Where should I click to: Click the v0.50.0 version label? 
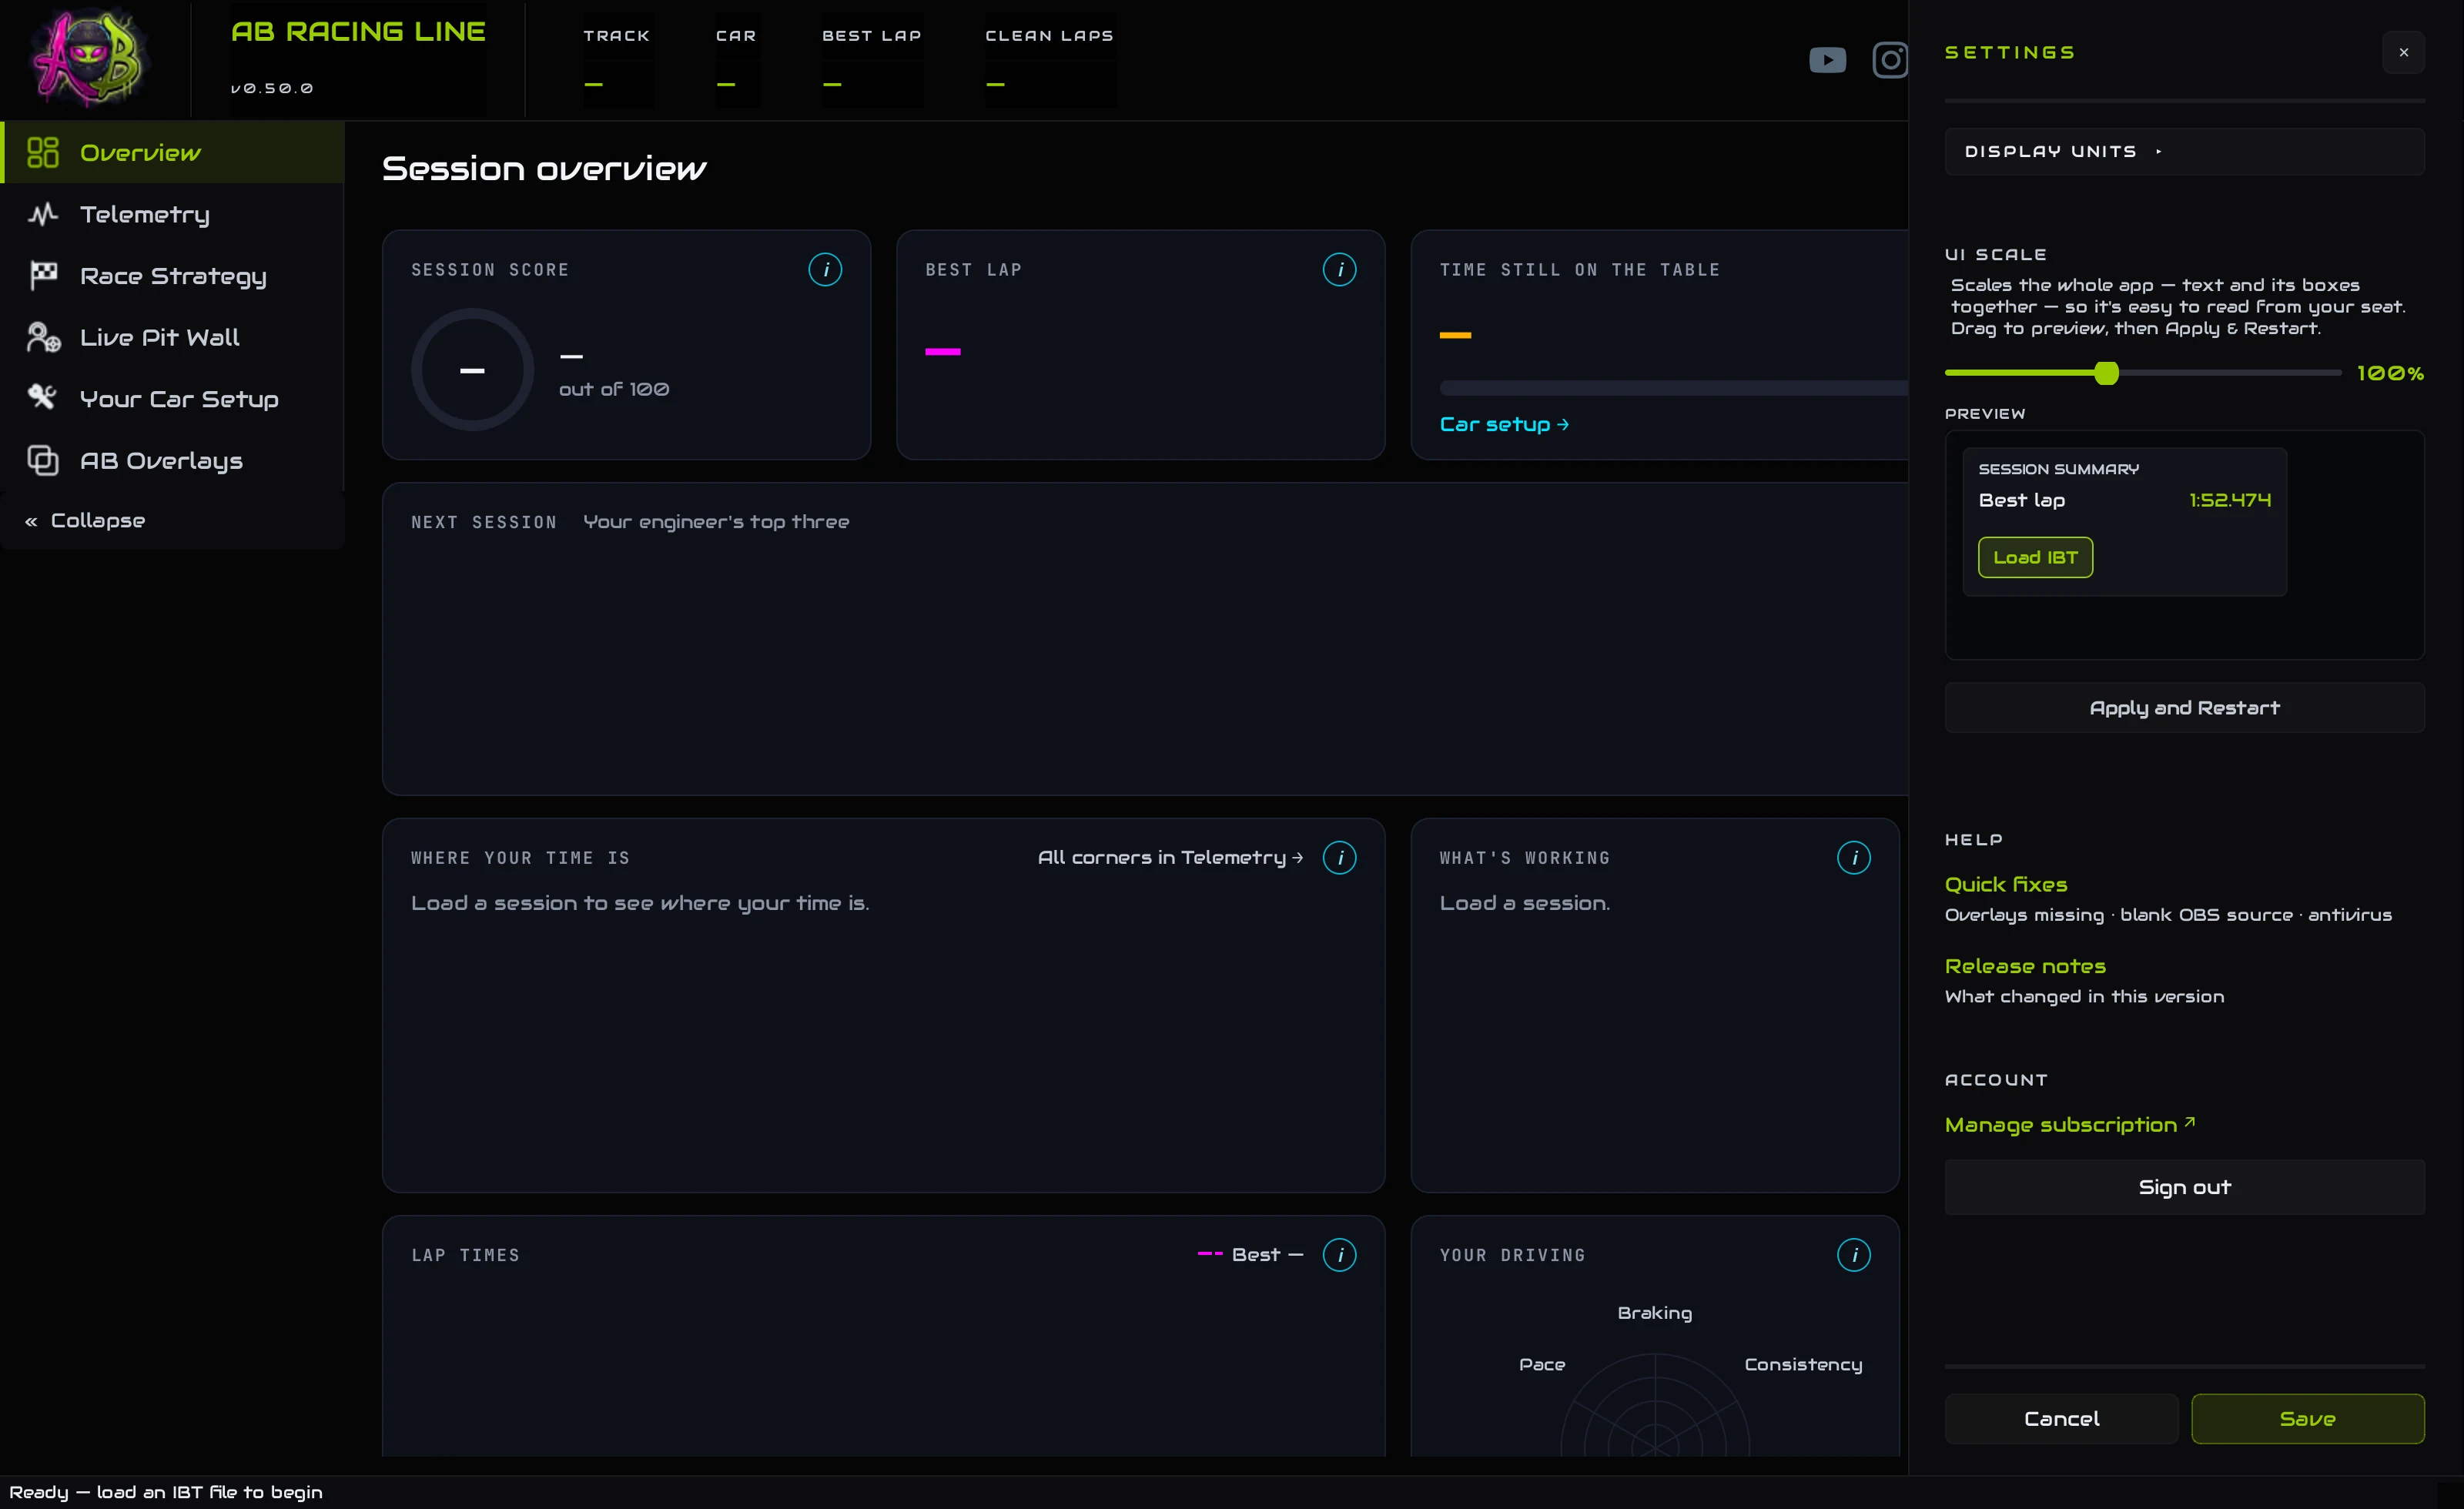[272, 88]
